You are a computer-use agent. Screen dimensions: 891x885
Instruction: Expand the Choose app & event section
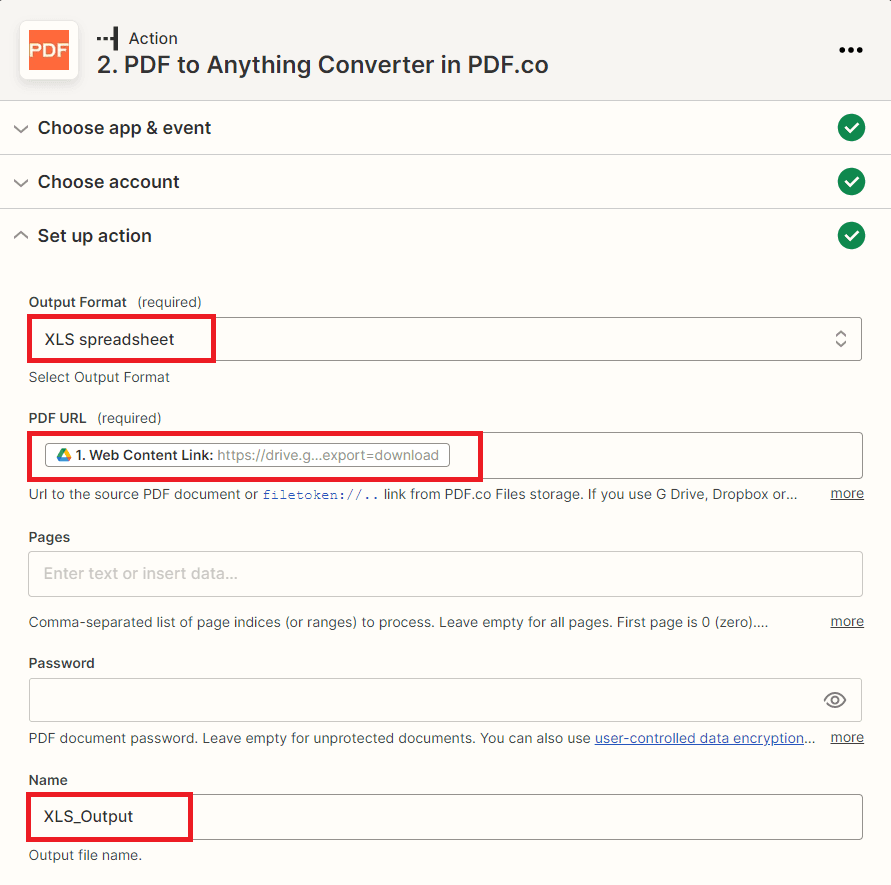point(124,128)
